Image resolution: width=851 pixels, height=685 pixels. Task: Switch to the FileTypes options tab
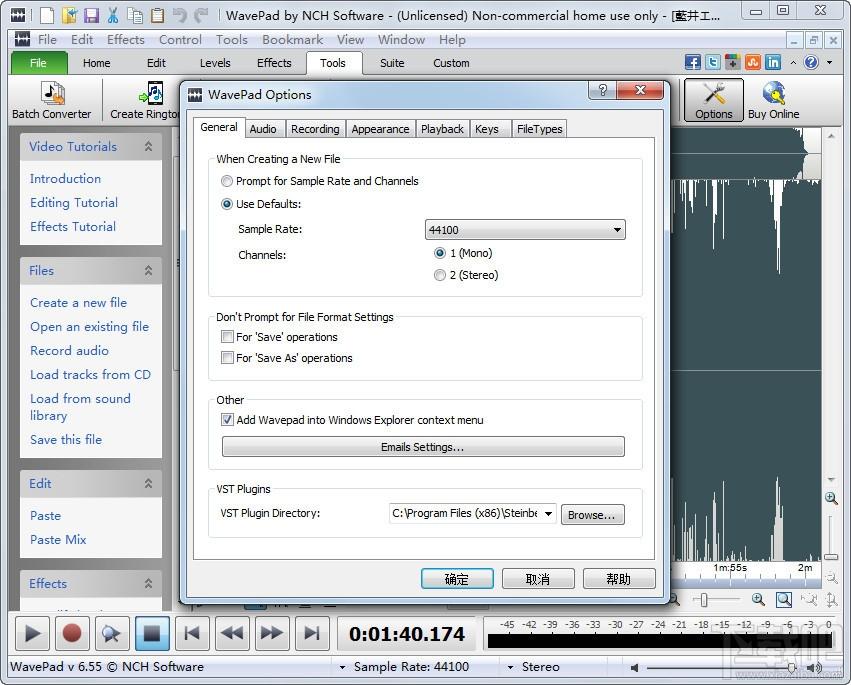click(539, 129)
